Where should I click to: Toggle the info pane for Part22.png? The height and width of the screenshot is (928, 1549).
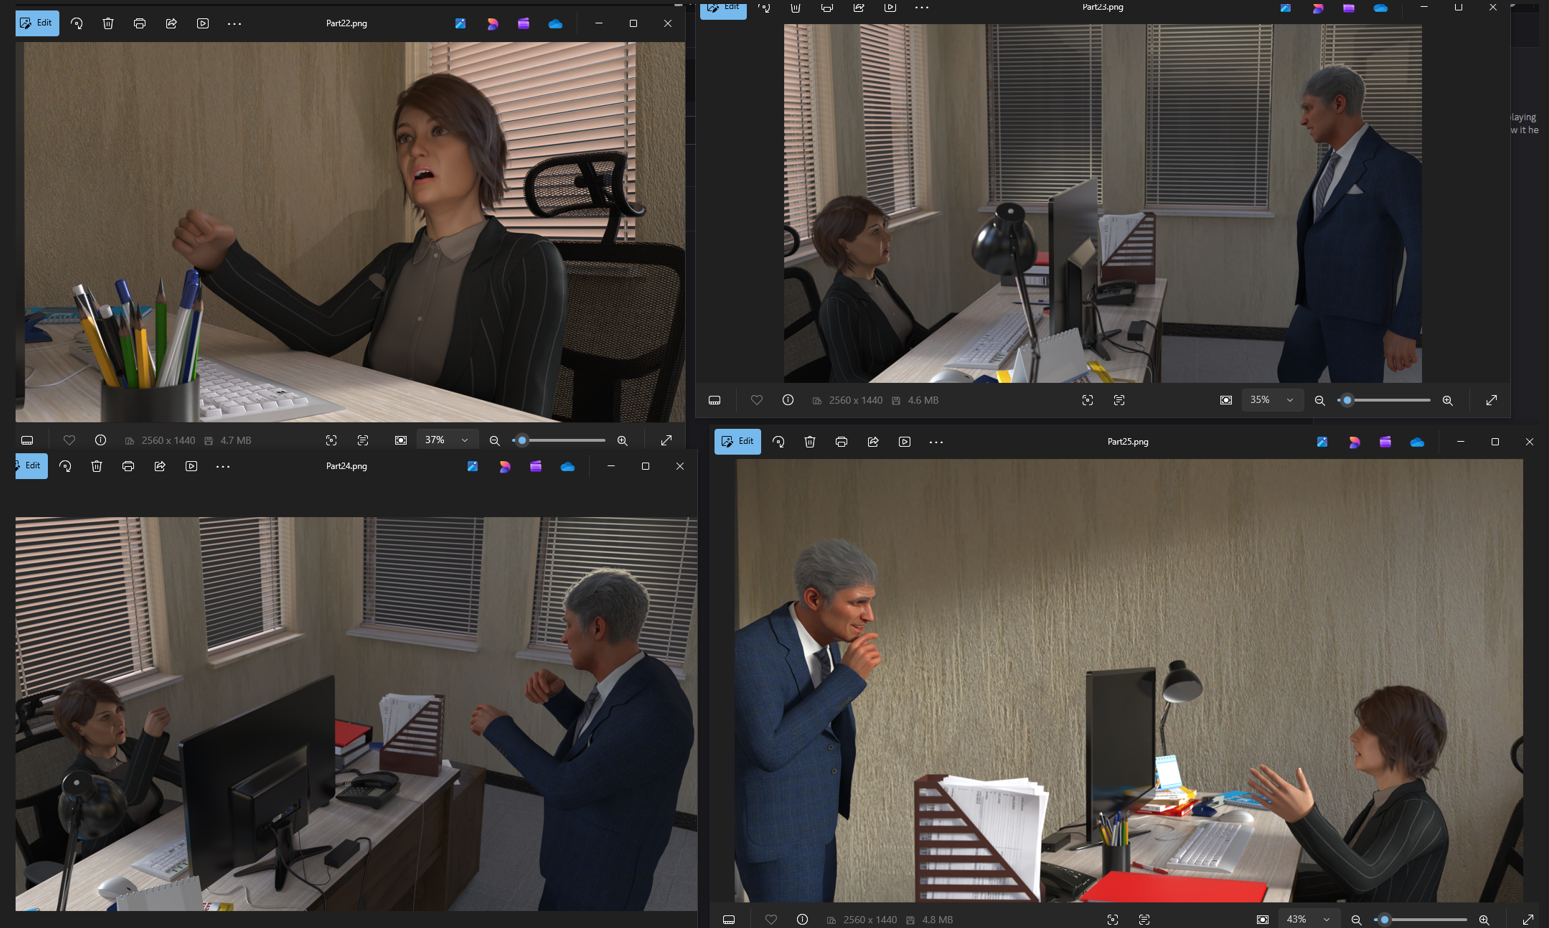click(x=100, y=440)
